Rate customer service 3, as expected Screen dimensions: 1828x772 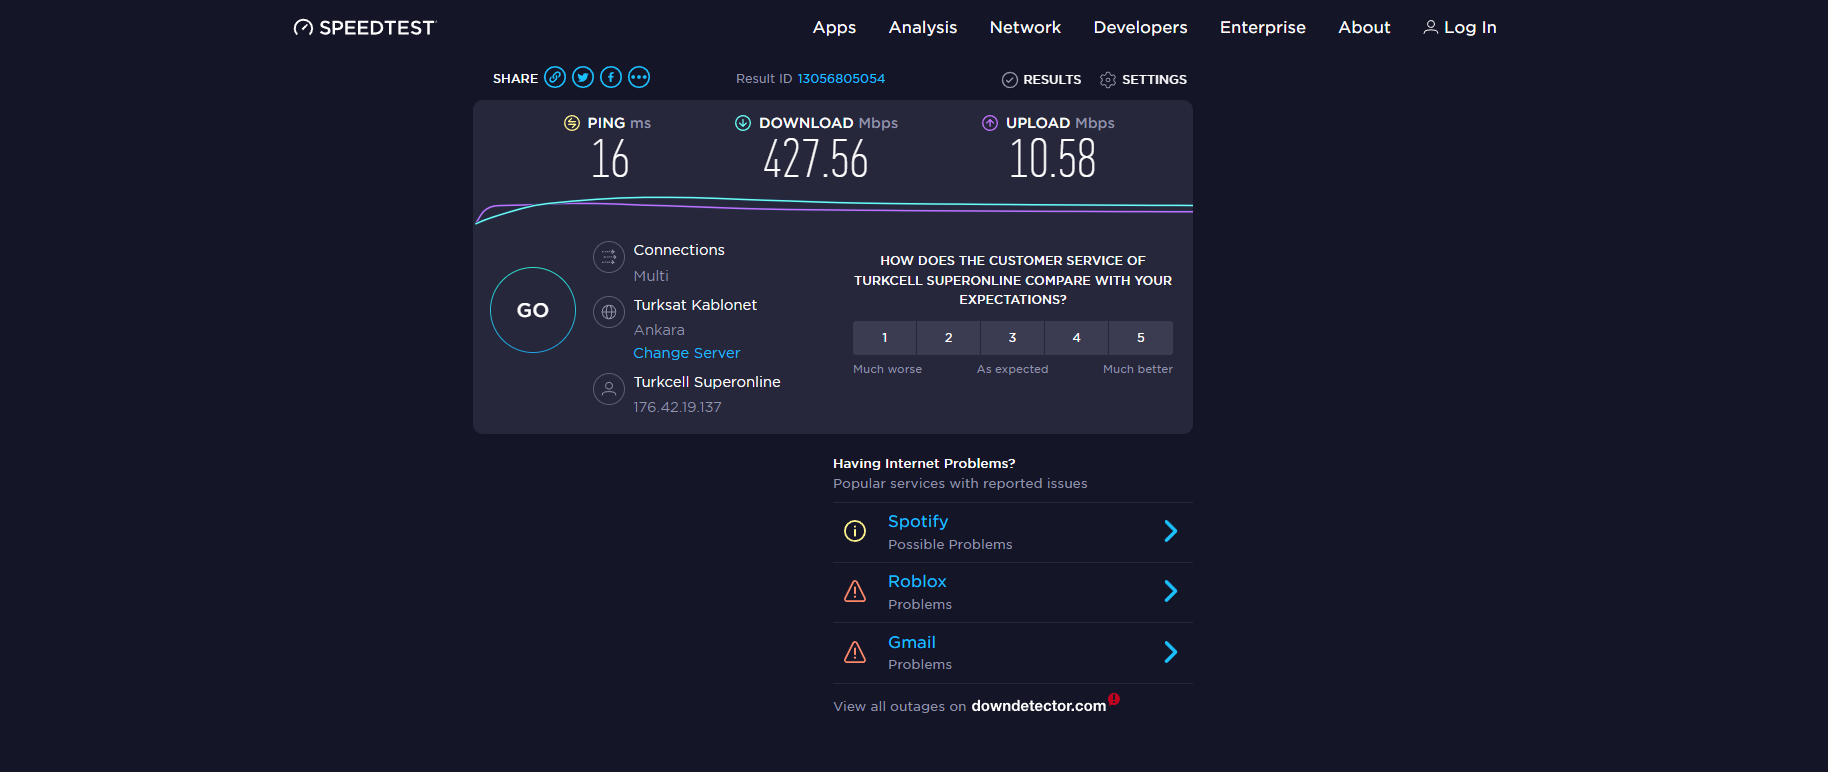[1013, 338]
